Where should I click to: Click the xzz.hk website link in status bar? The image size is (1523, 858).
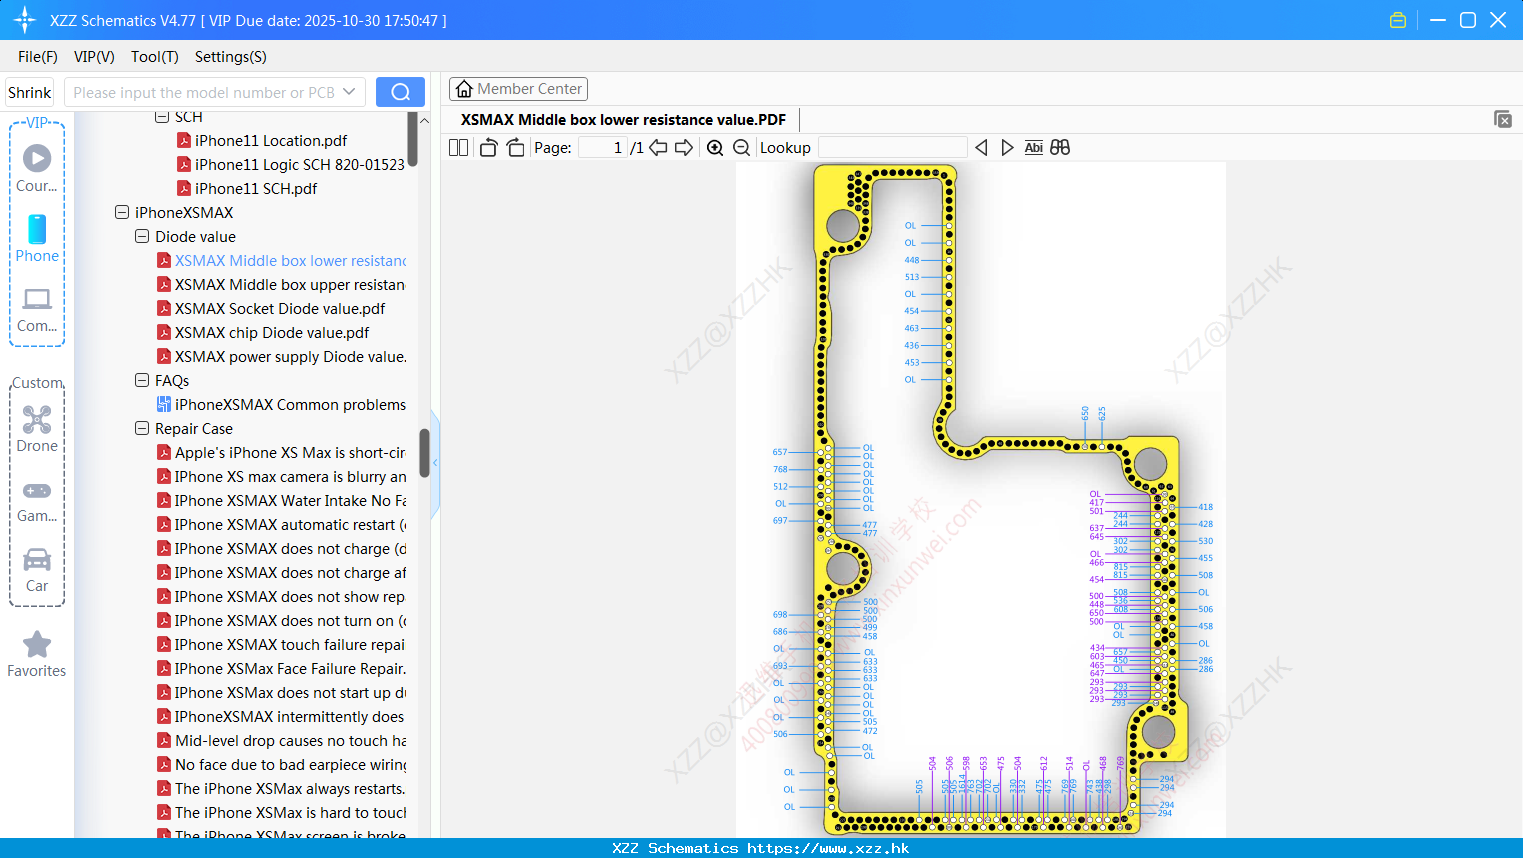(828, 848)
